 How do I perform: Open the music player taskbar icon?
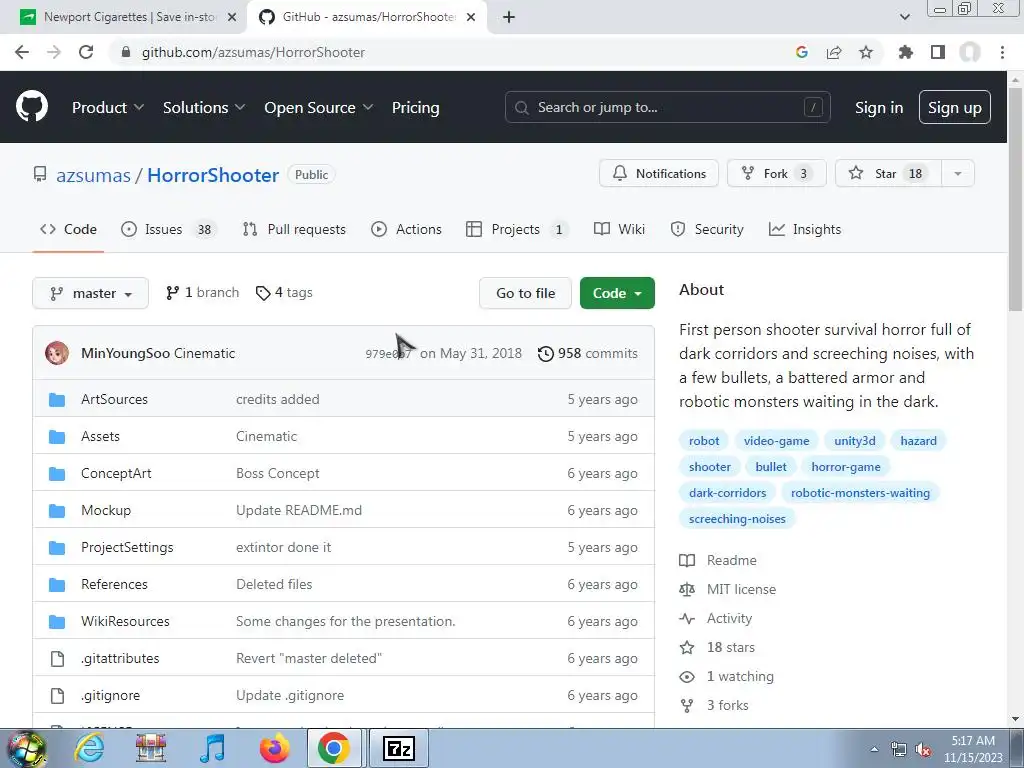[212, 748]
